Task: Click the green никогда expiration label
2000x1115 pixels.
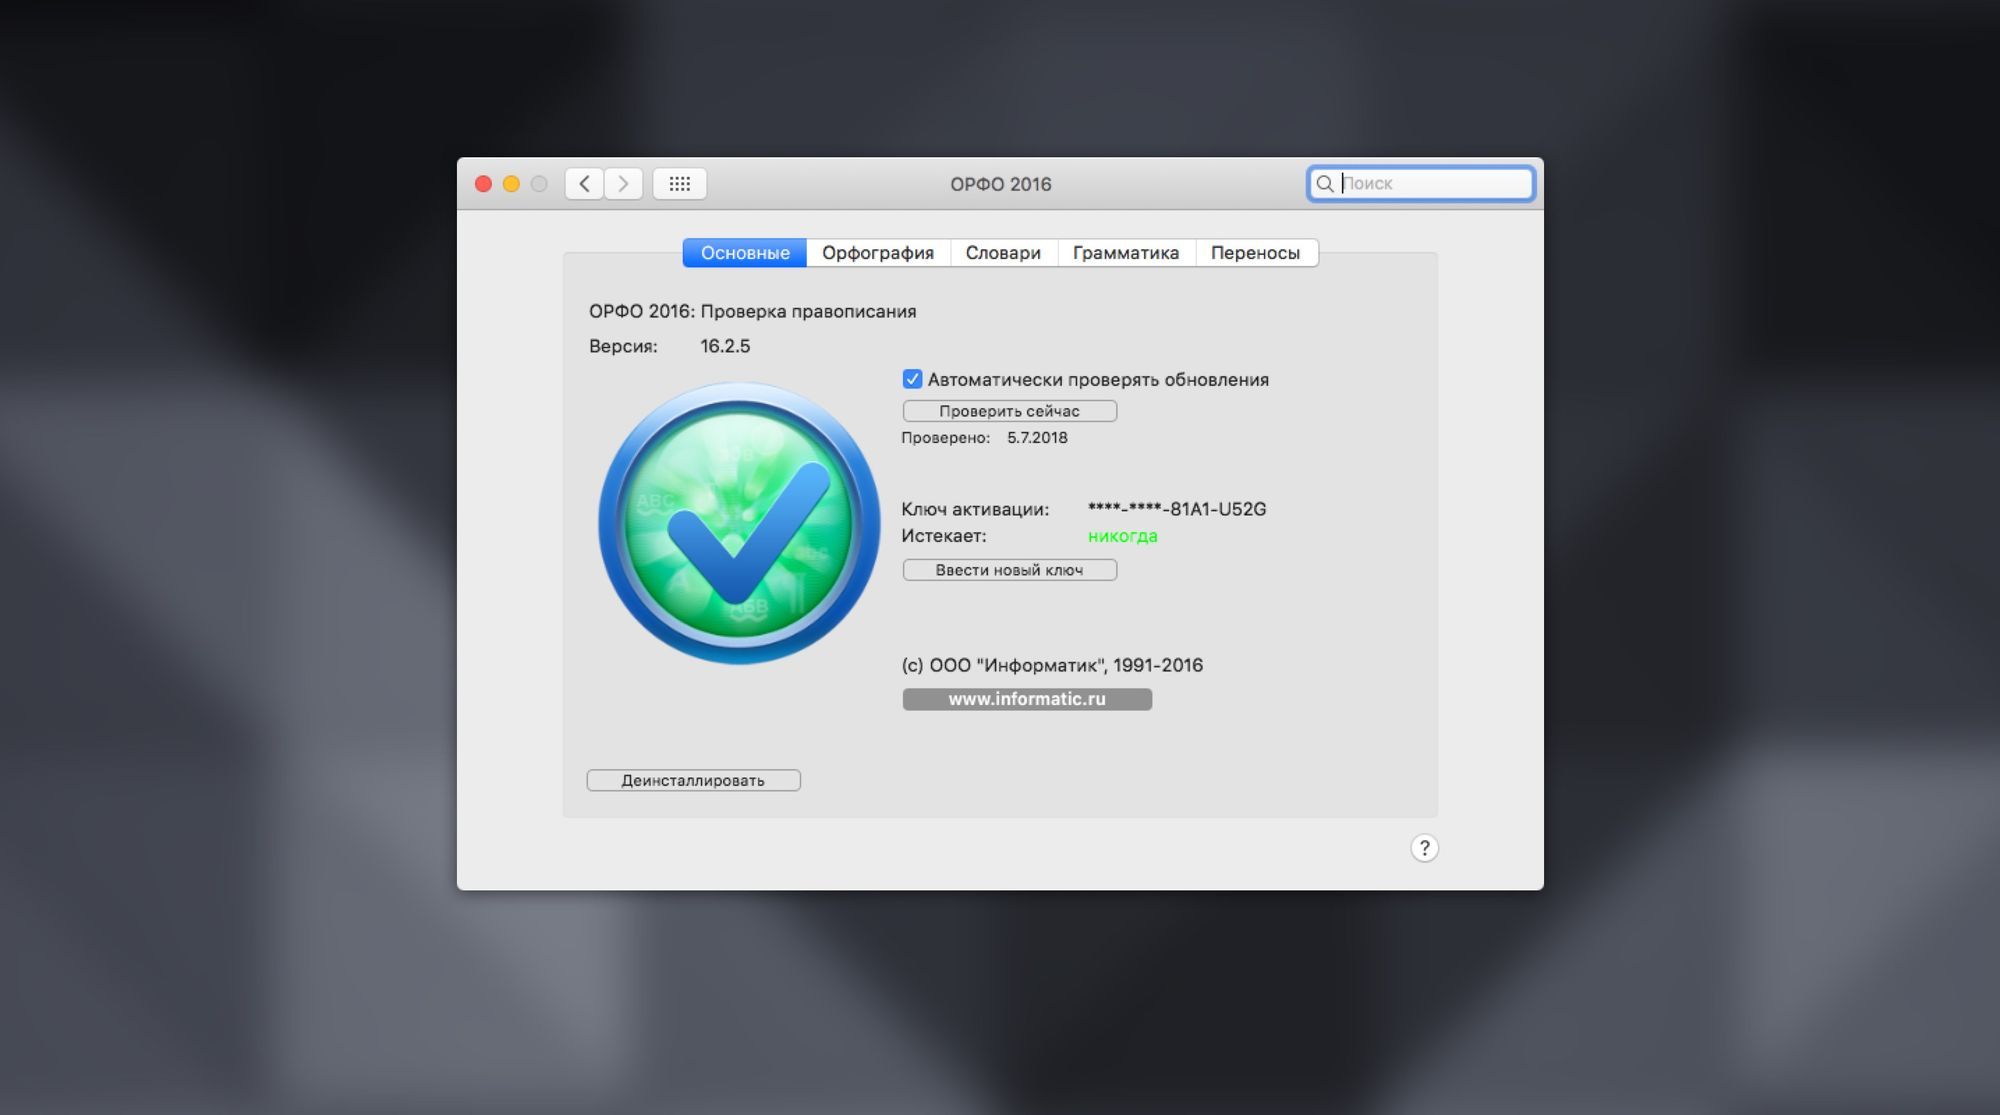Action: (x=1120, y=535)
